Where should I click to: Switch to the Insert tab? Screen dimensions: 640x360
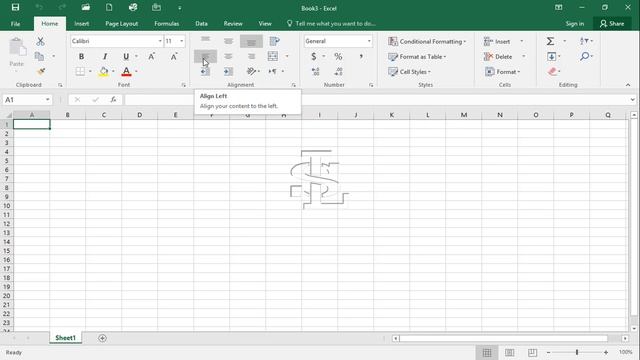point(82,24)
